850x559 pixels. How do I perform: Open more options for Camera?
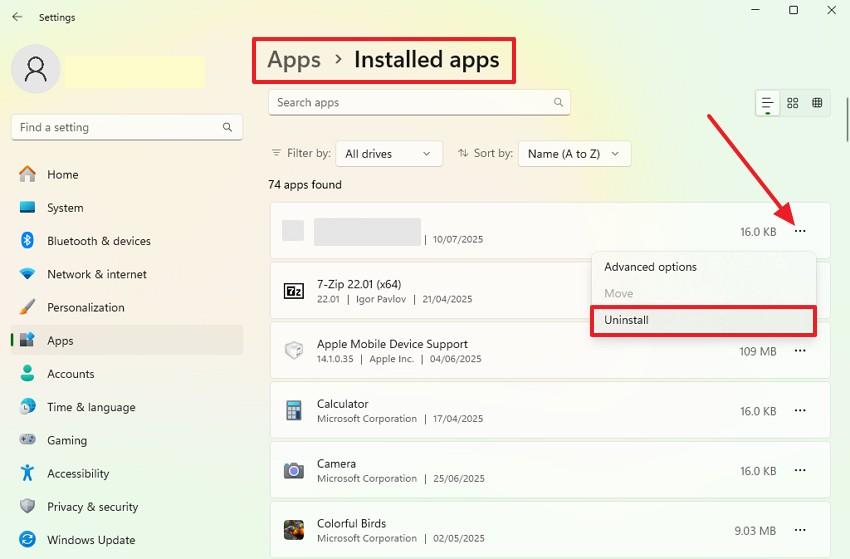pyautogui.click(x=800, y=470)
